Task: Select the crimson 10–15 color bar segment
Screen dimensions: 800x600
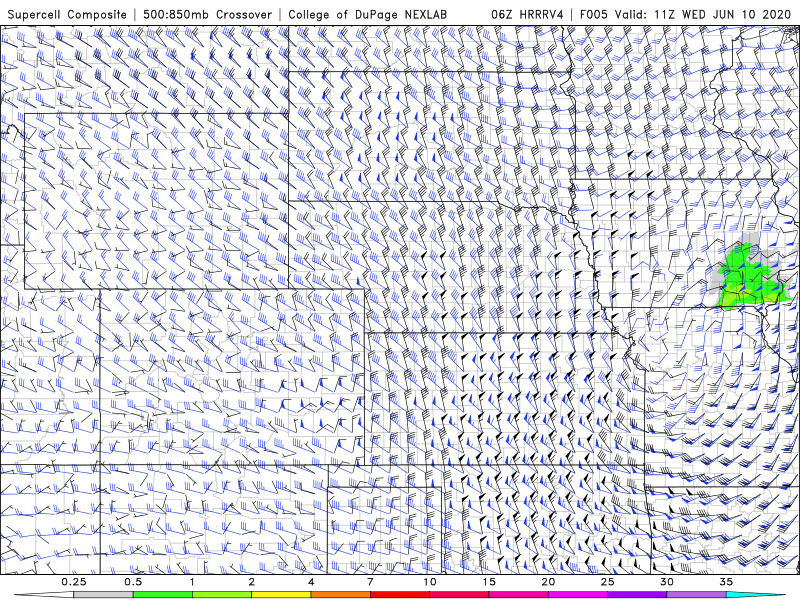Action: point(459,595)
